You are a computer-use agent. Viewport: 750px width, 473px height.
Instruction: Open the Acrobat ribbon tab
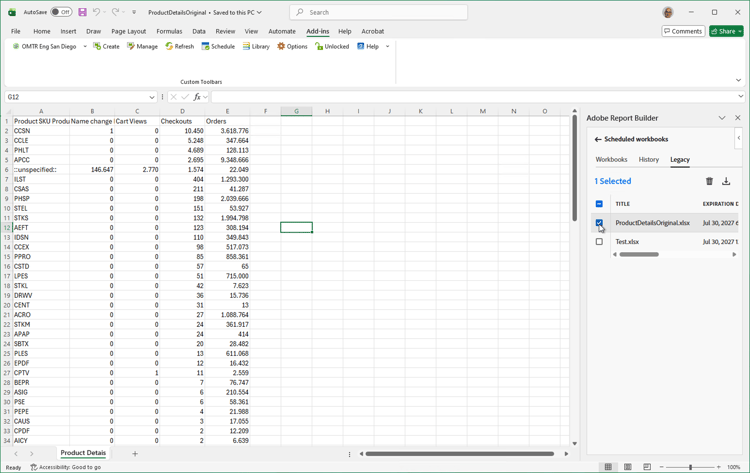pyautogui.click(x=373, y=31)
